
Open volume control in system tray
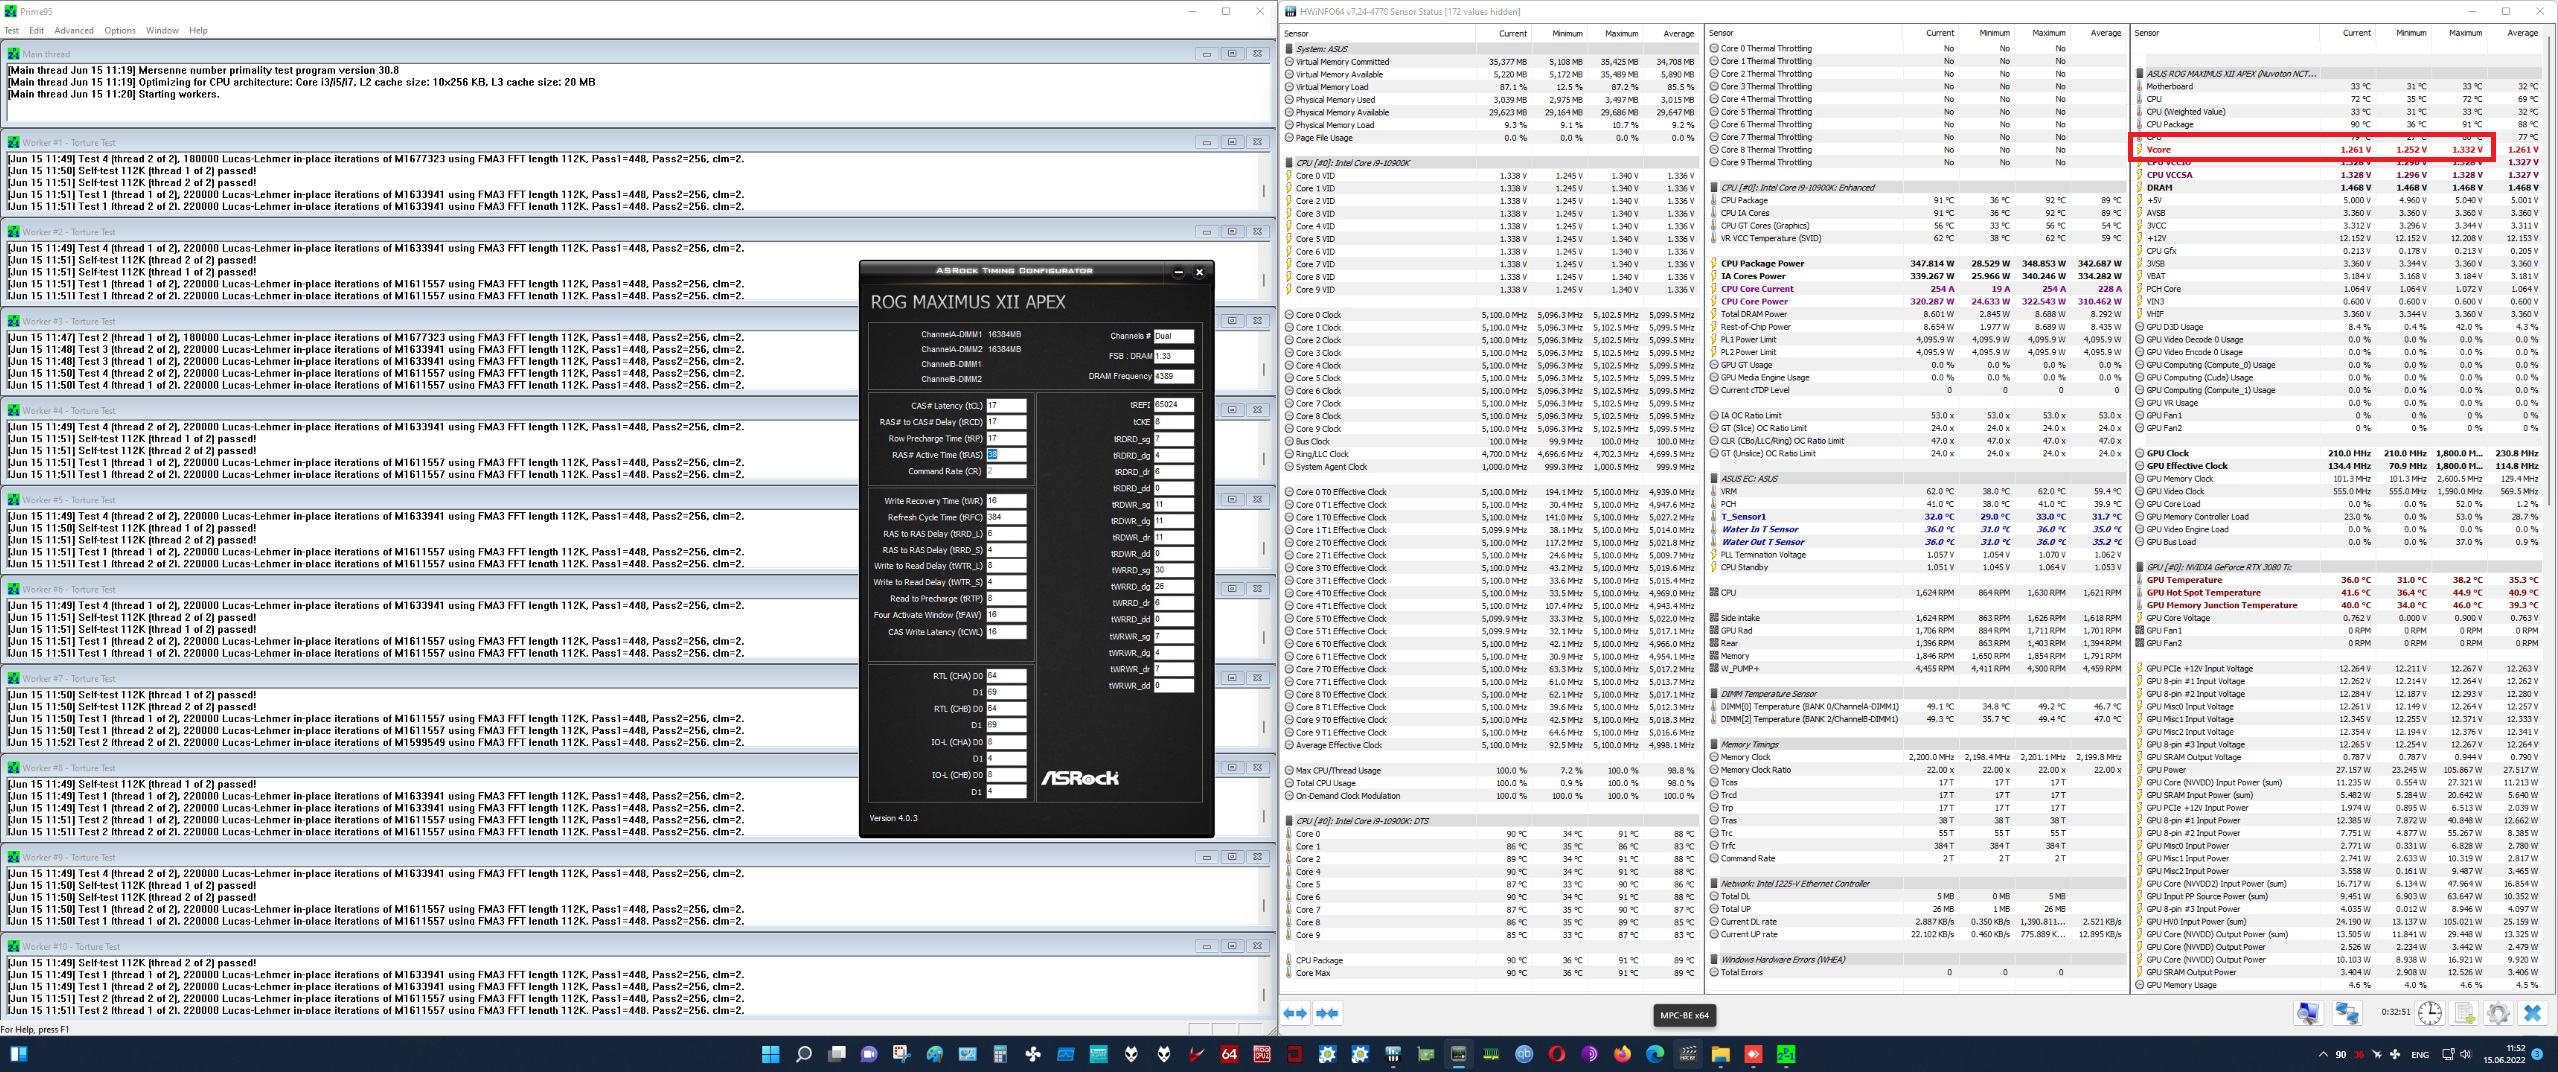coord(2465,1054)
